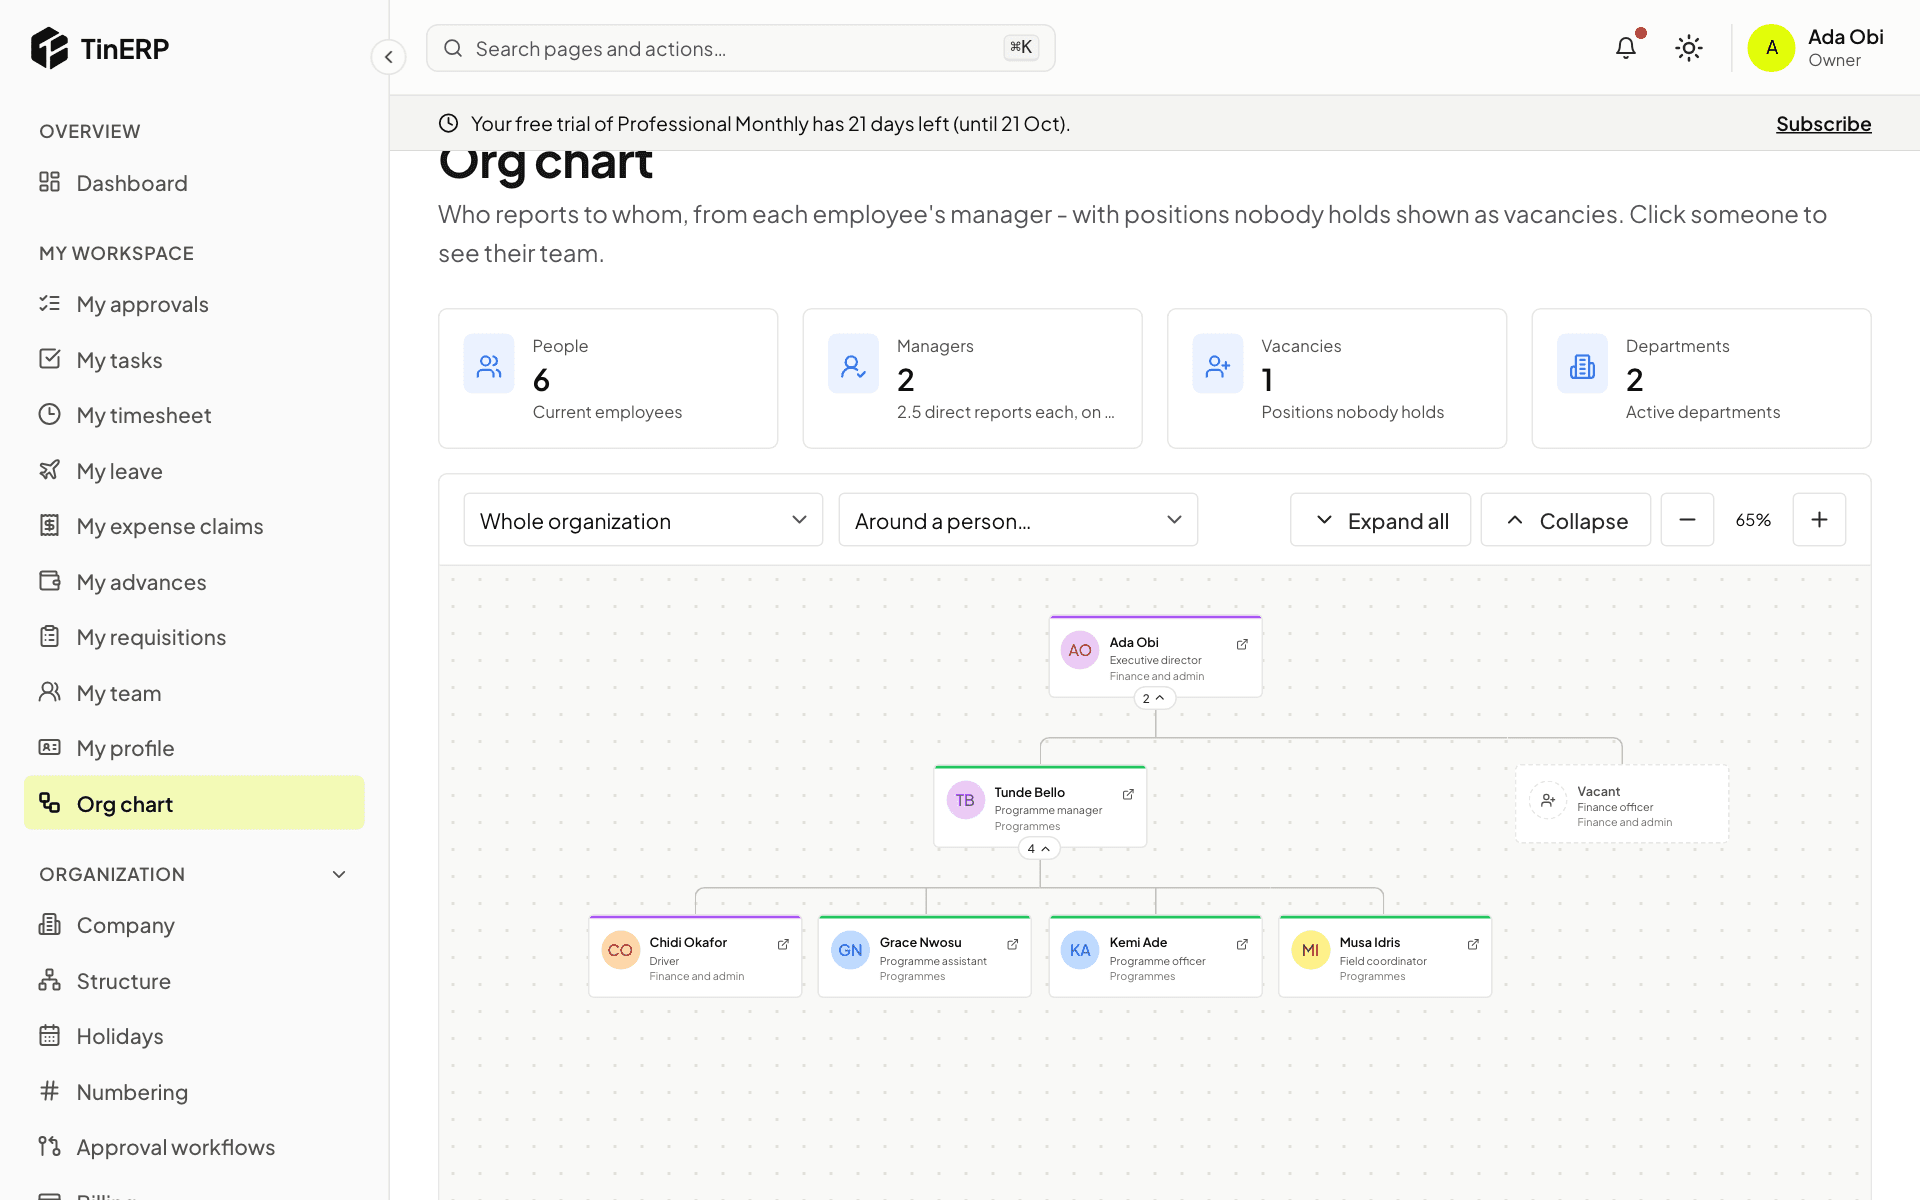Zoom in the chart with plus button

coord(1819,520)
